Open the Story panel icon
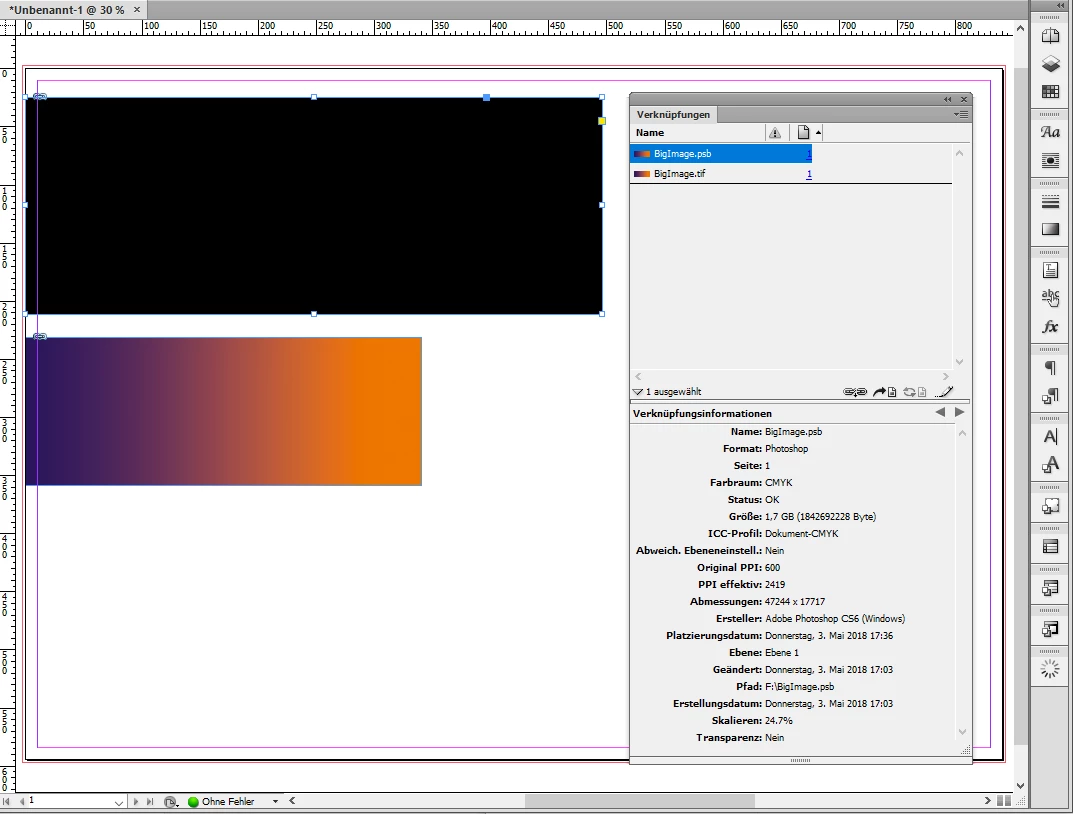Image resolution: width=1073 pixels, height=814 pixels. coord(1050,270)
